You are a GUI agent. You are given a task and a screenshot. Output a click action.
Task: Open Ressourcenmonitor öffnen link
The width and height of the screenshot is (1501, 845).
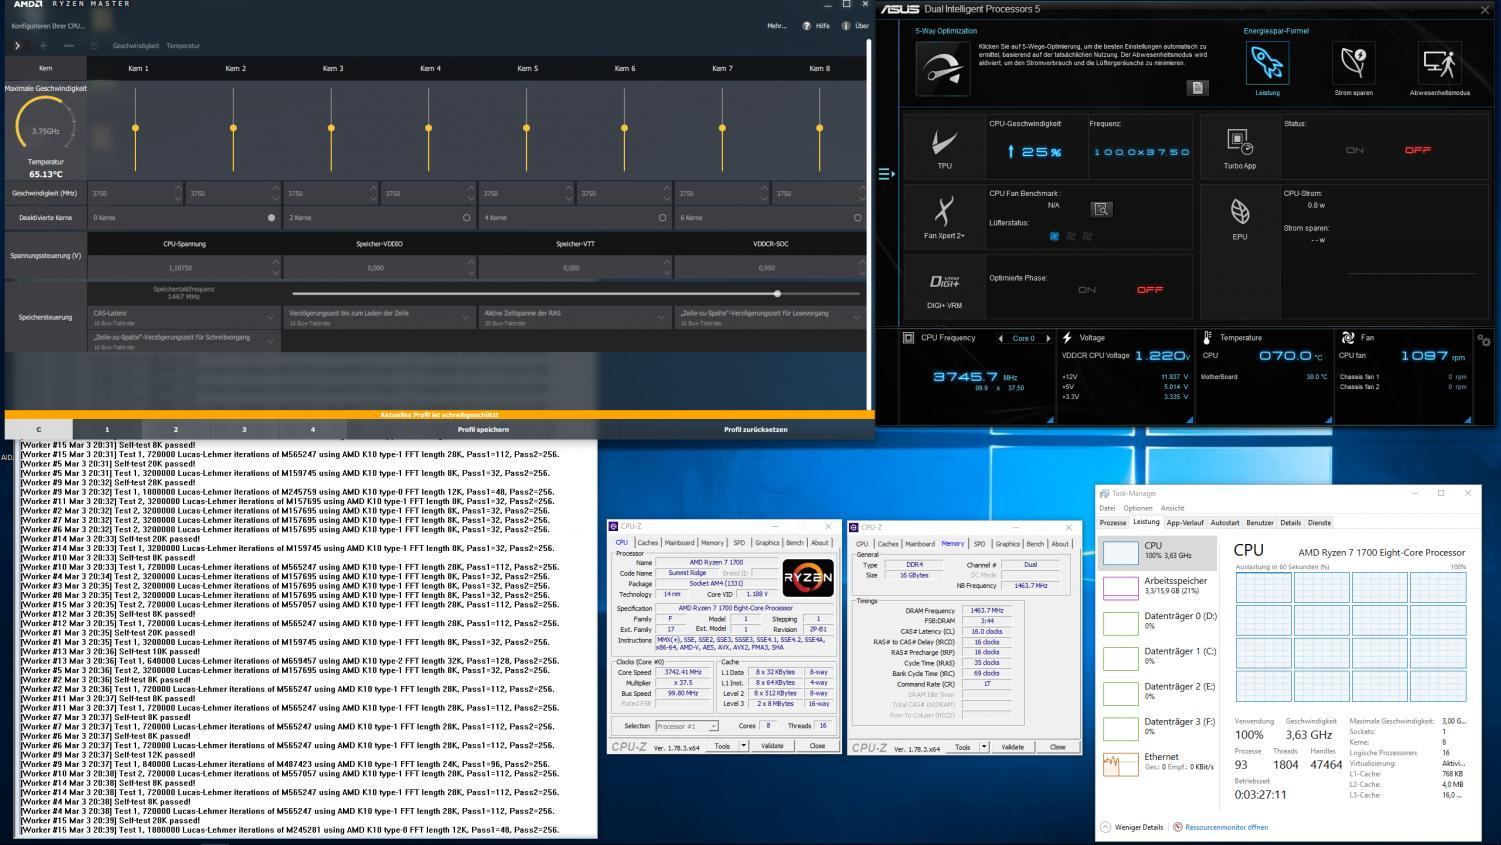1226,827
